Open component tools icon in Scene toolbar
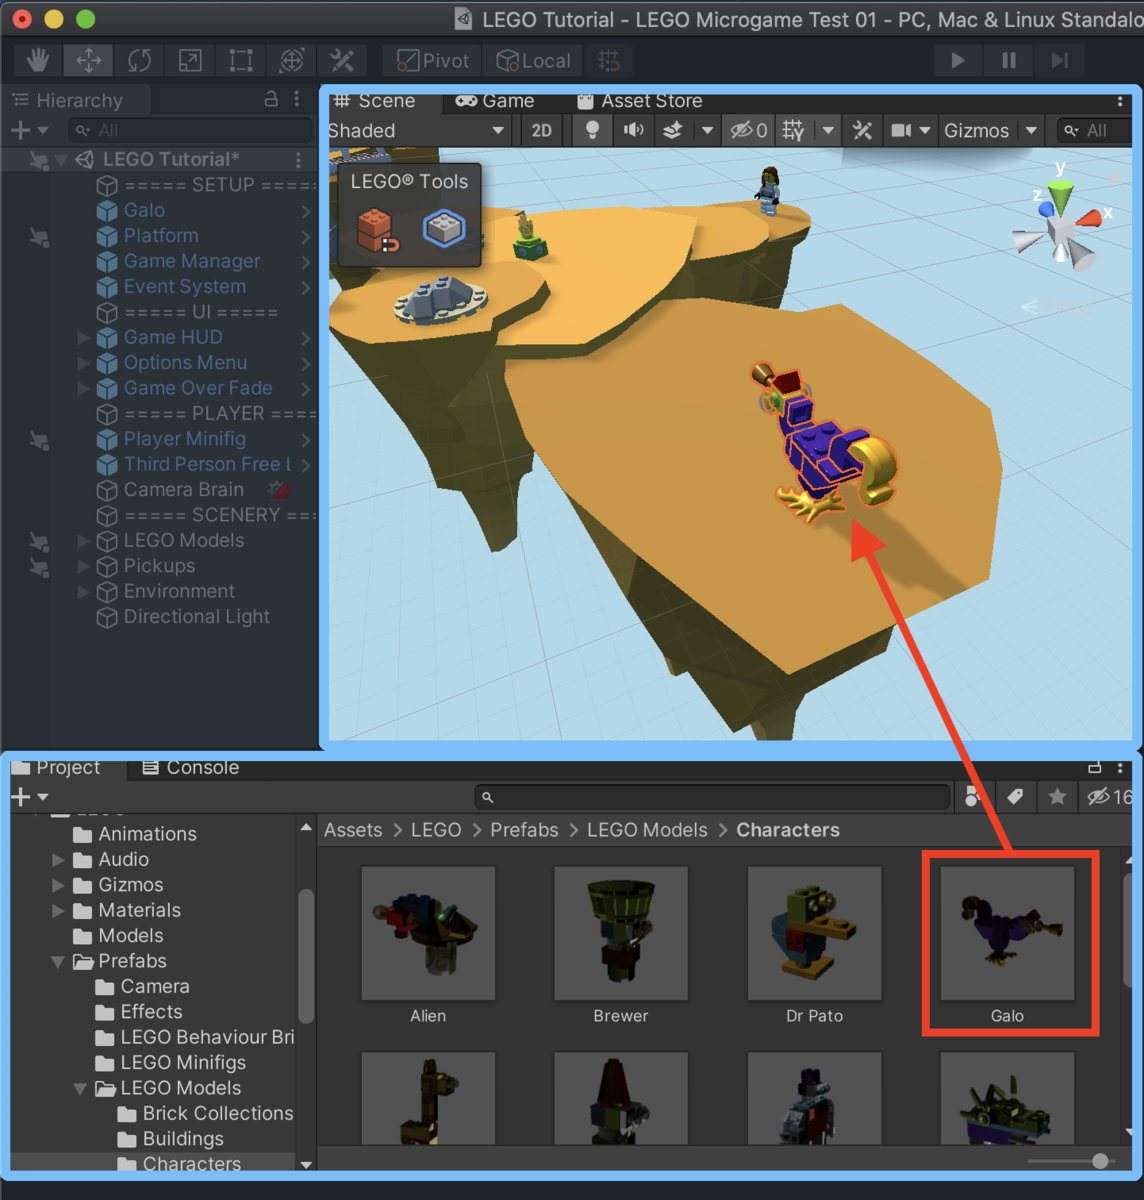Image resolution: width=1144 pixels, height=1200 pixels. 862,130
